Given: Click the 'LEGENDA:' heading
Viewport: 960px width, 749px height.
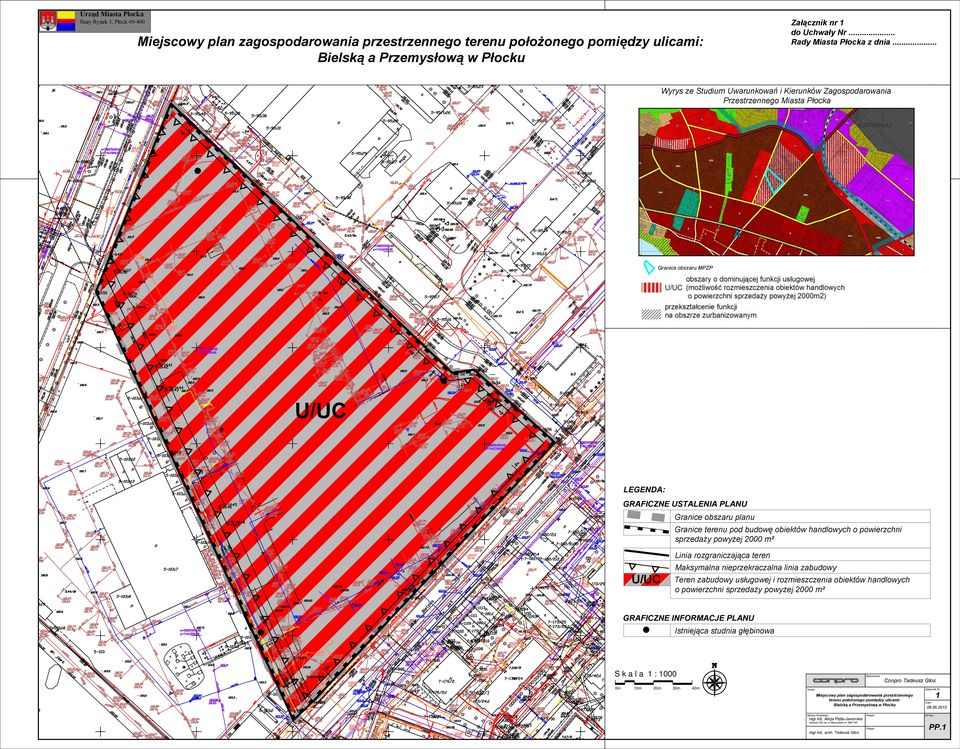Looking at the screenshot, I should point(644,490).
